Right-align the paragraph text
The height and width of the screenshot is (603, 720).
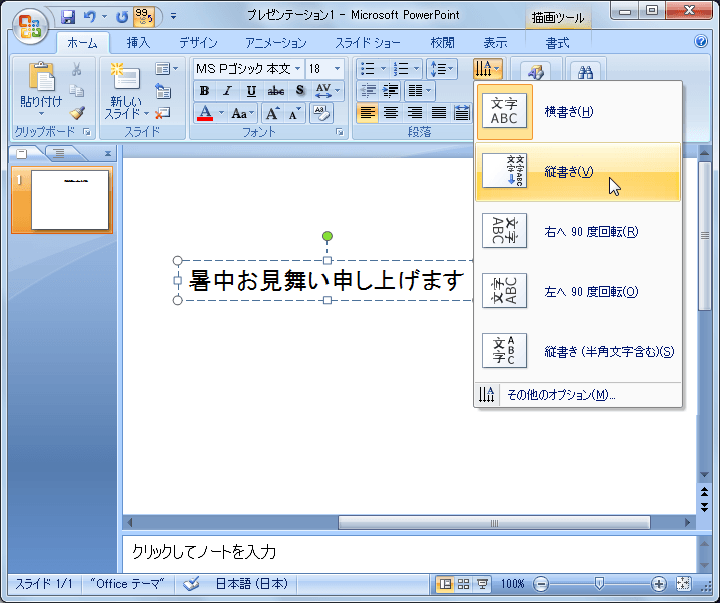click(415, 113)
